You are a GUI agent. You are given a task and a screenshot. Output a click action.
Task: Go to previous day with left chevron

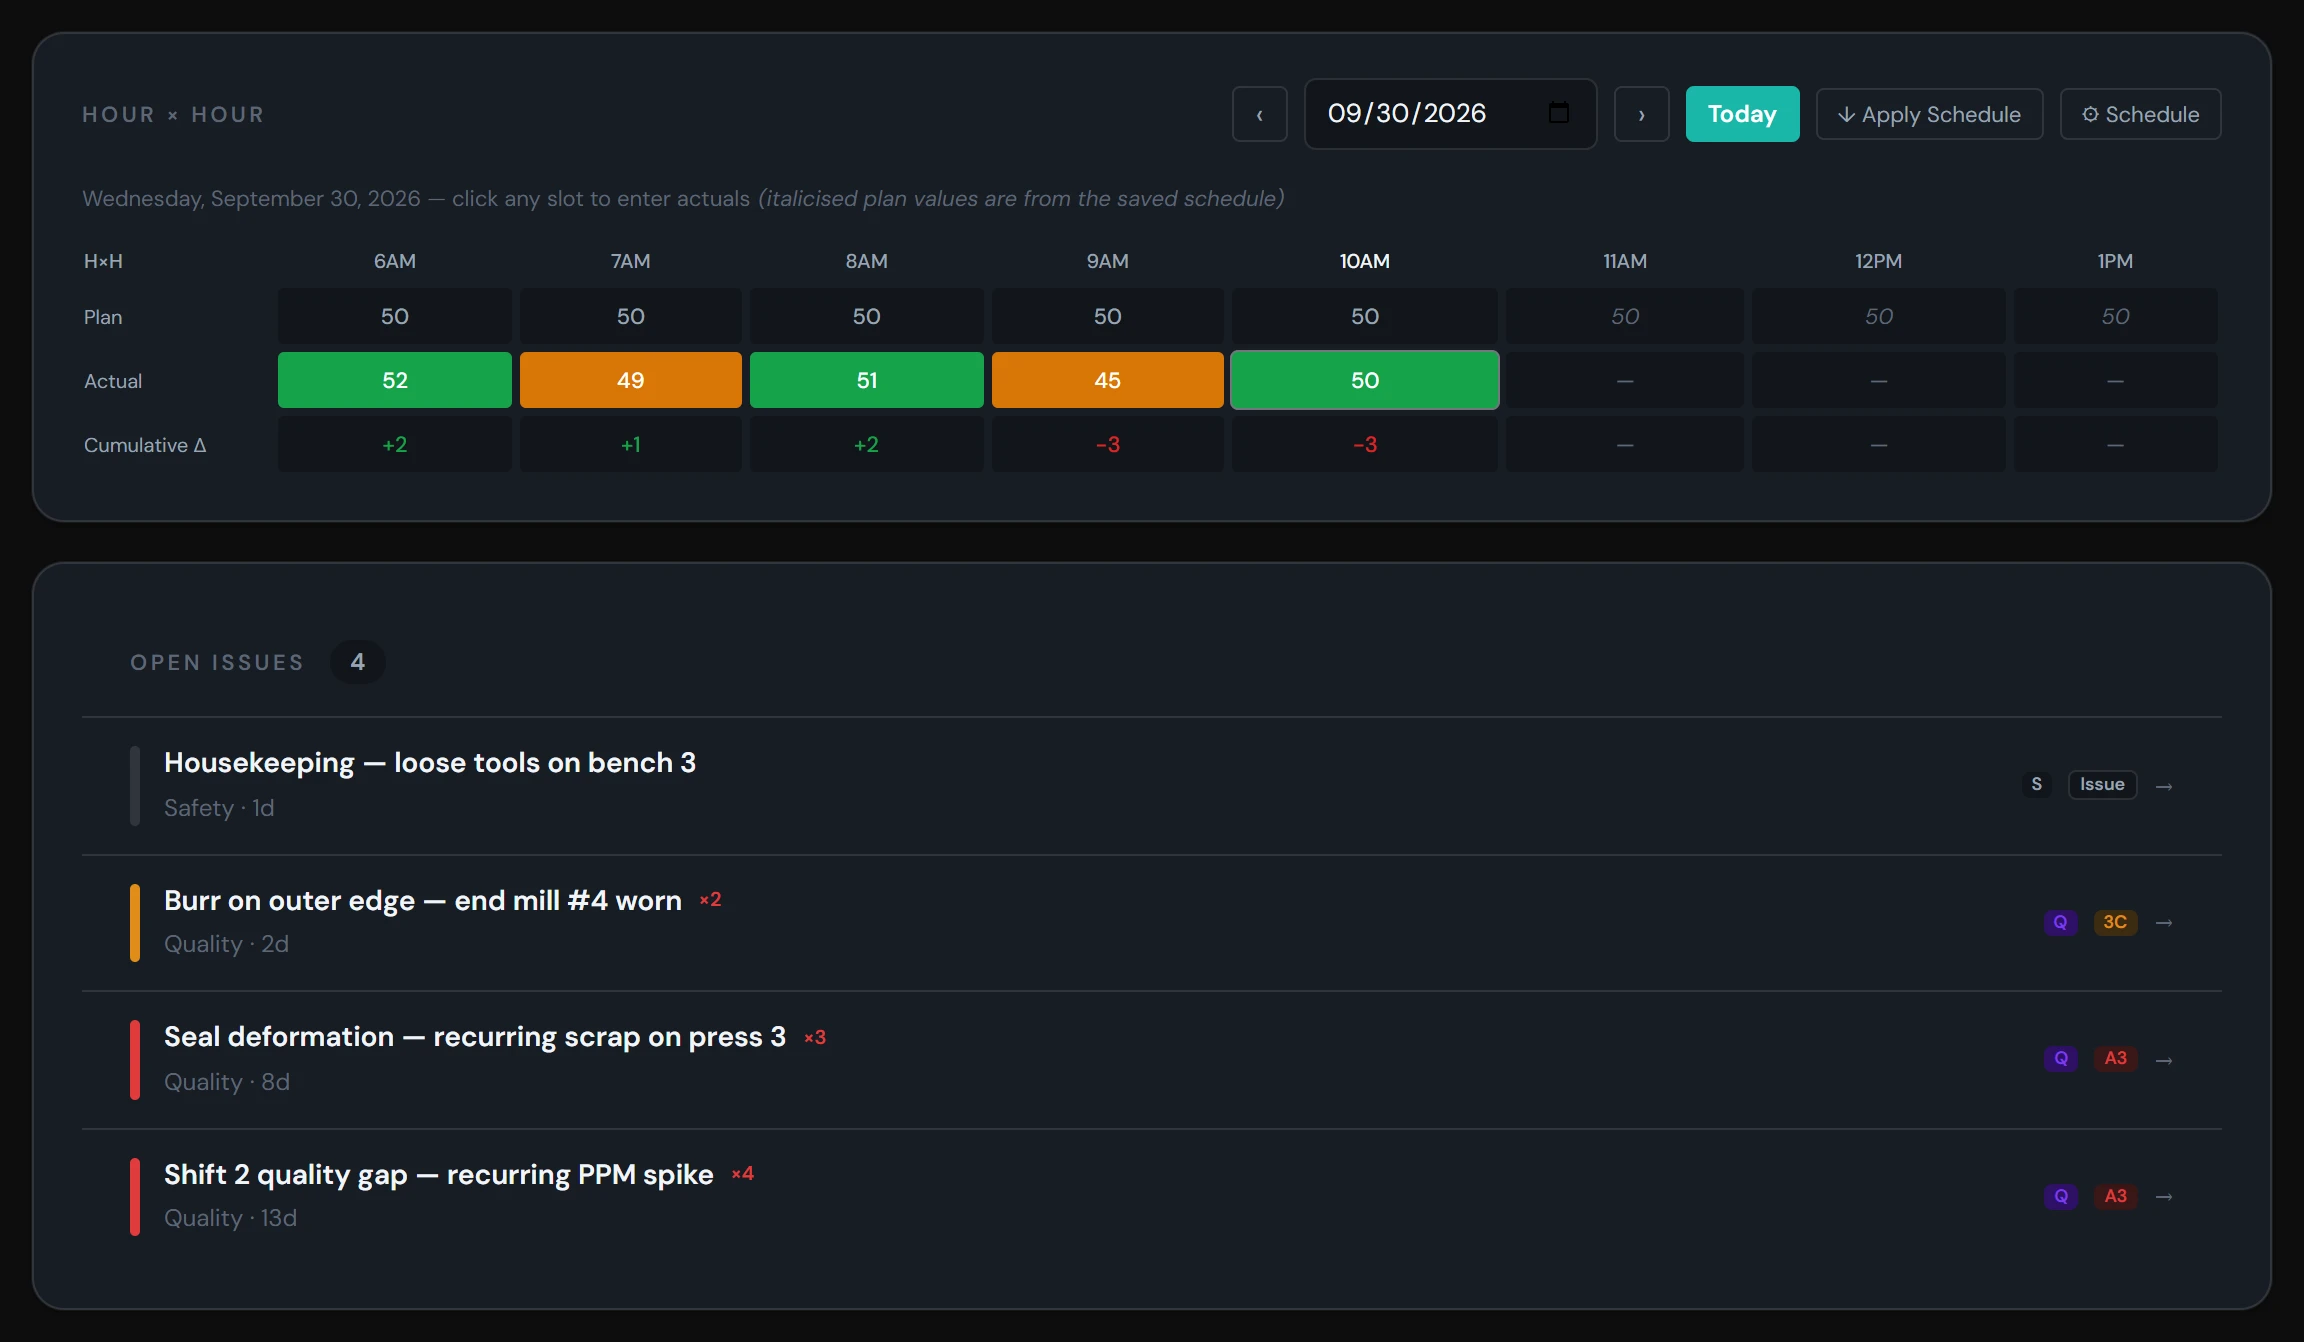1259,114
